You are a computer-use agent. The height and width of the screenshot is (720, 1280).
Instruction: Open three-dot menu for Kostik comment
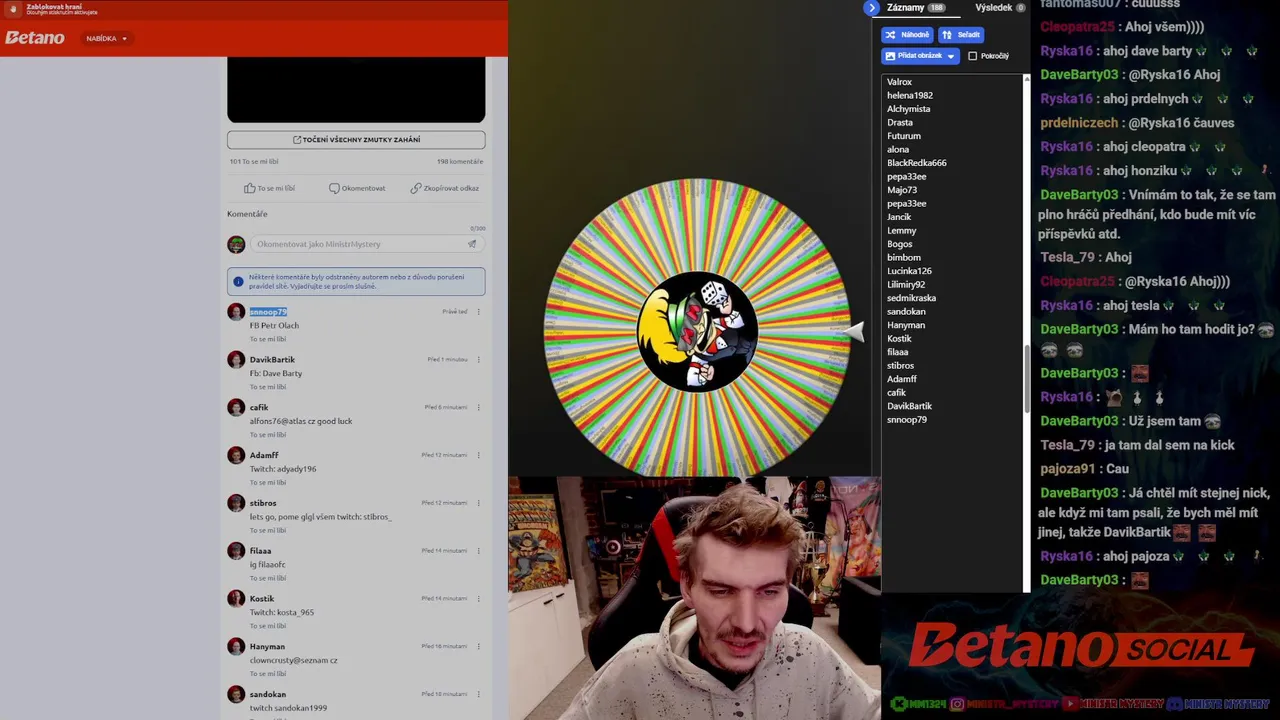pos(479,598)
